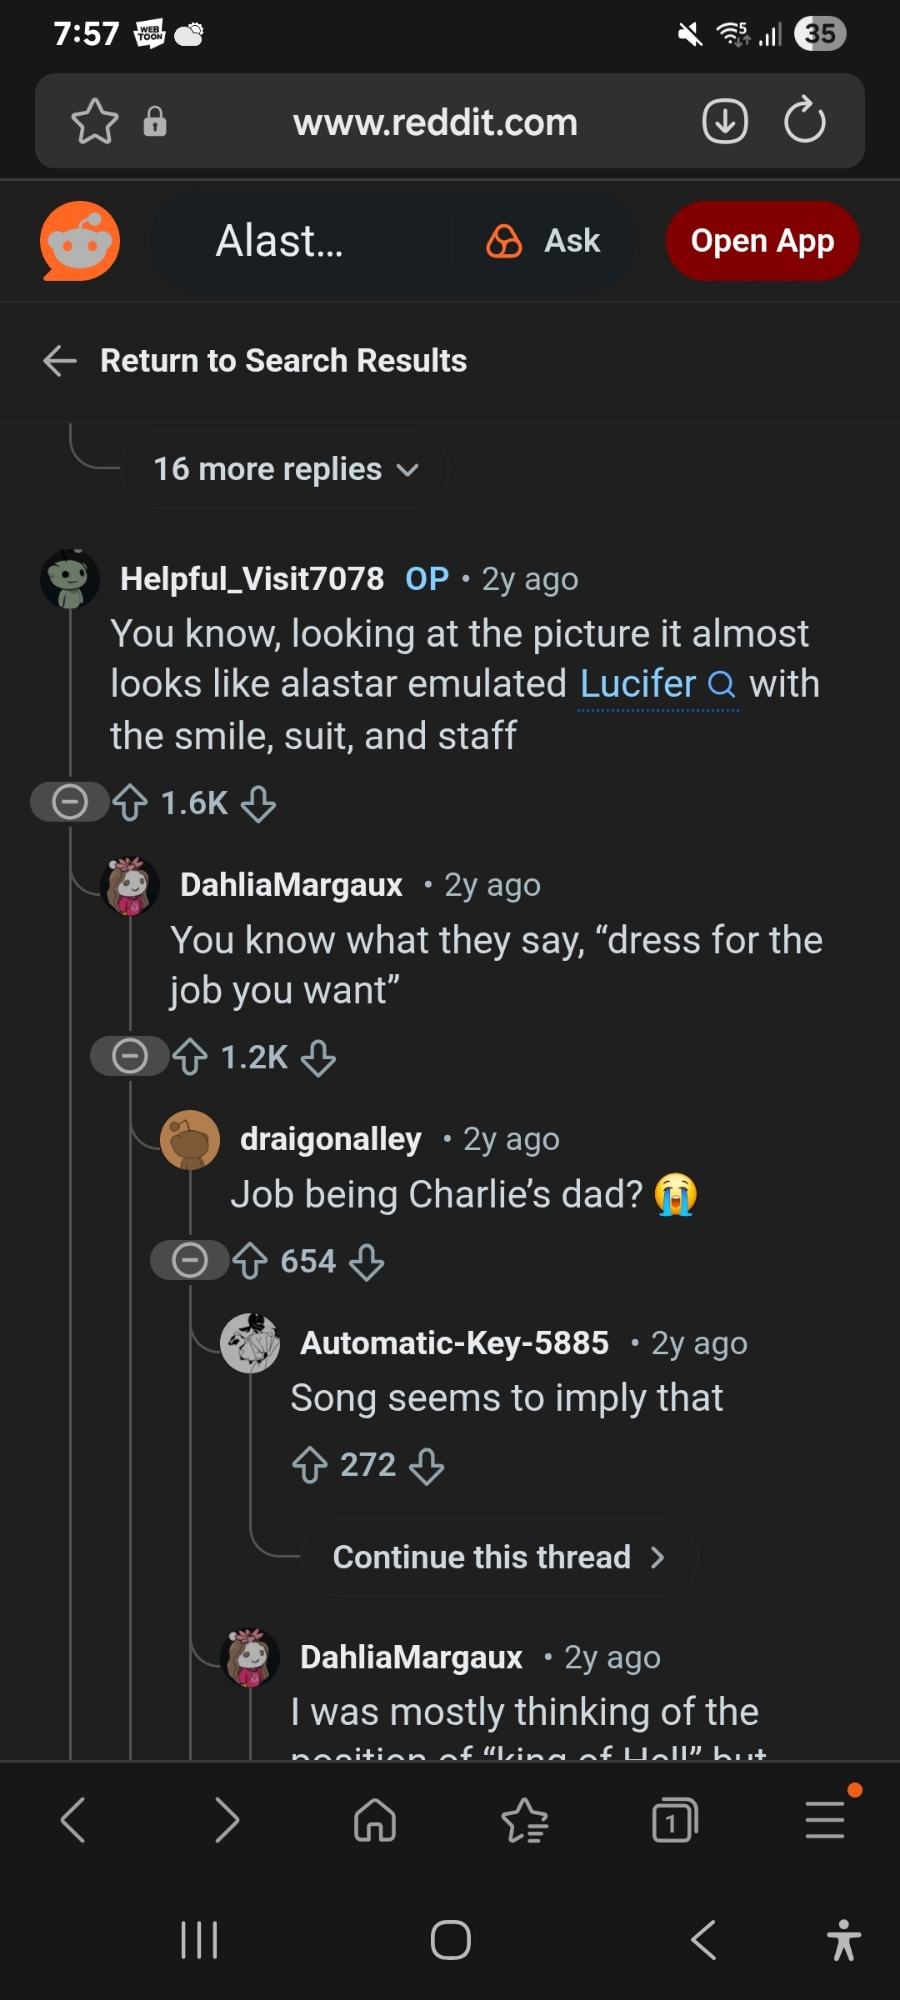Viewport: 900px width, 2000px height.
Task: Tap the Open App button
Action: 762,241
